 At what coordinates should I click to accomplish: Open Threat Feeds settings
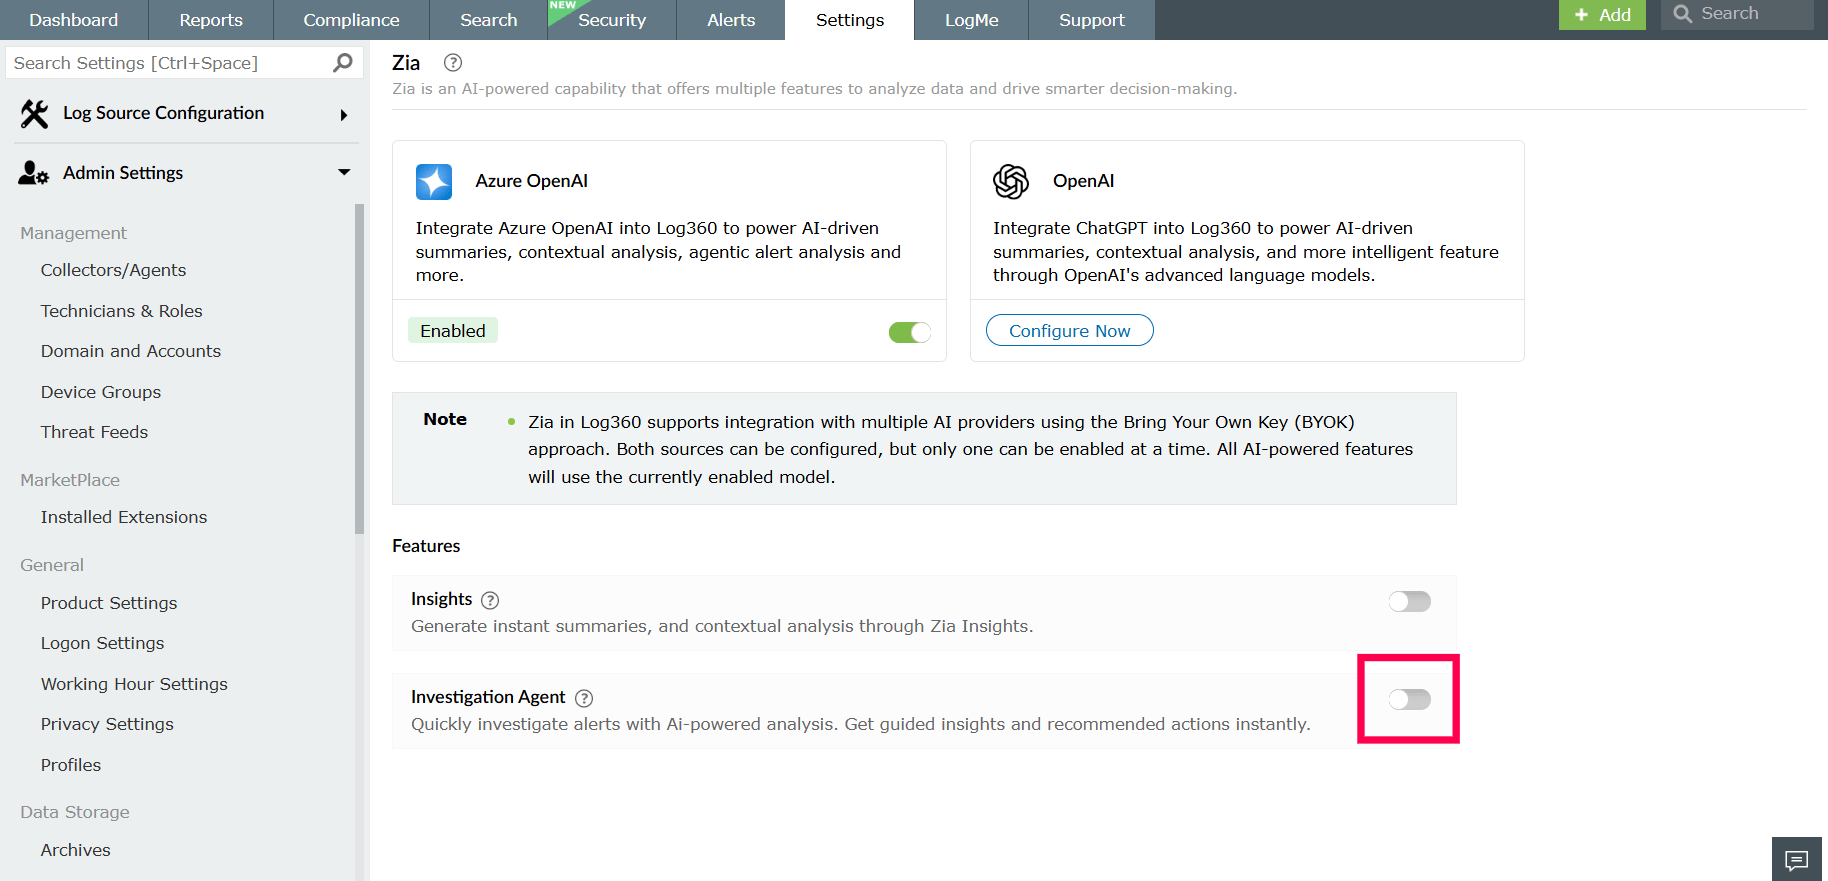pyautogui.click(x=94, y=432)
